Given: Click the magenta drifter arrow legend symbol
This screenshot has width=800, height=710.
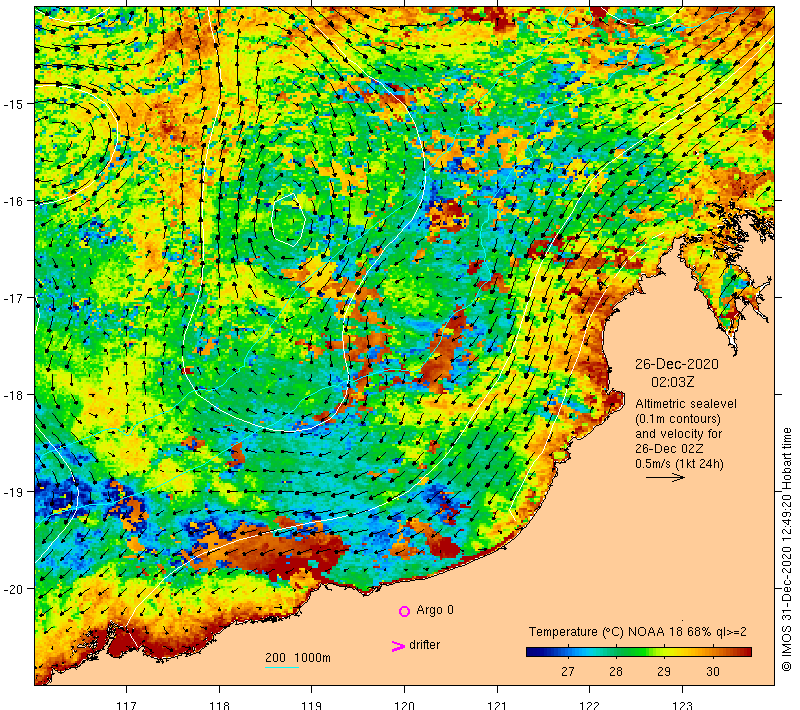Looking at the screenshot, I should (398, 646).
